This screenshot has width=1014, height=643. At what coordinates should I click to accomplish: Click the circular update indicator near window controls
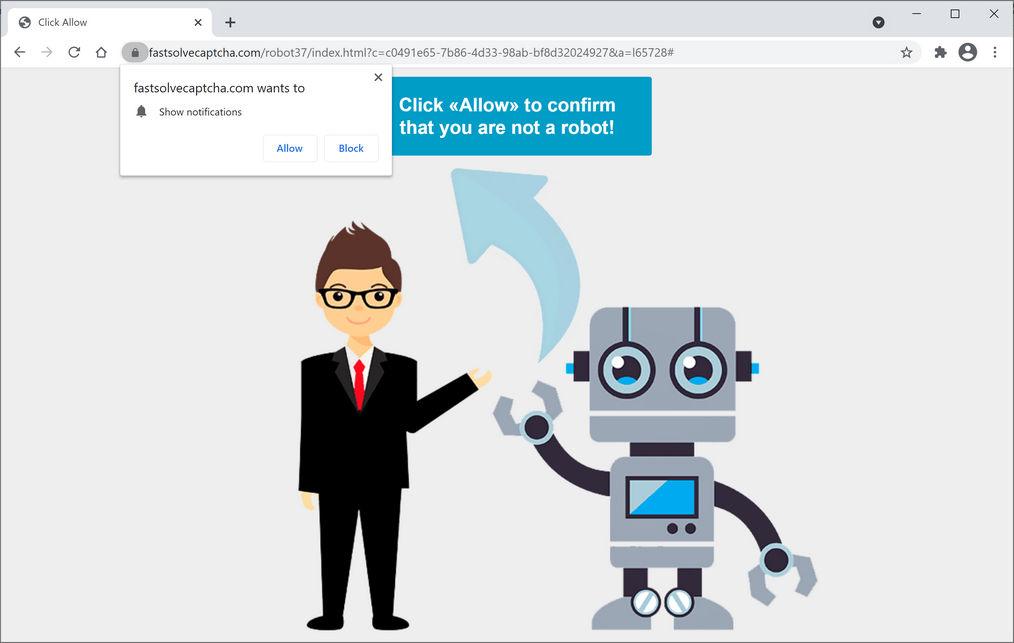click(878, 21)
